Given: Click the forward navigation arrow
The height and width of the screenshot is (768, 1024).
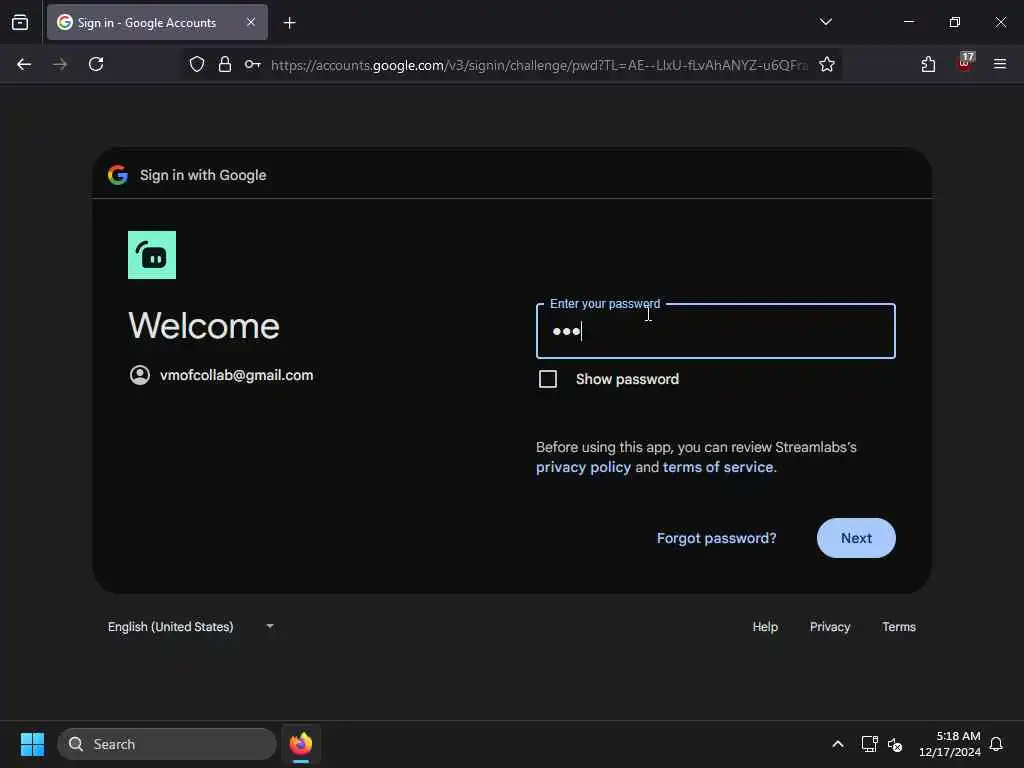Looking at the screenshot, I should pyautogui.click(x=59, y=64).
